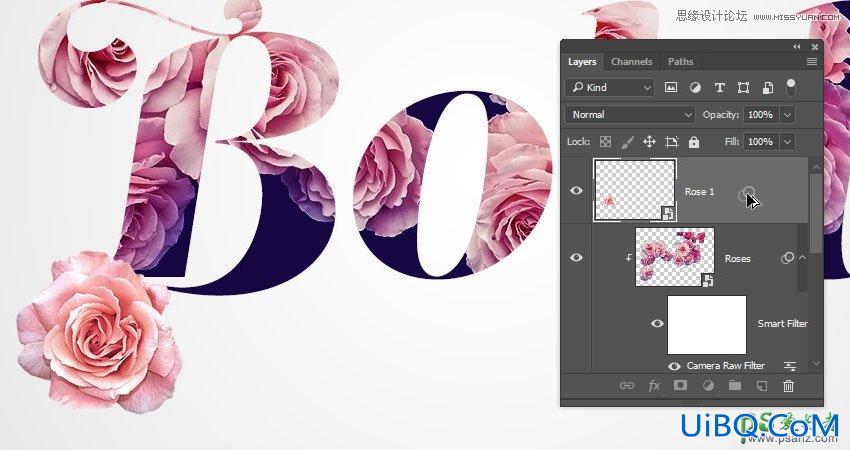Lock all padlock icon
Viewport: 850px width, 450px height.
[x=693, y=142]
